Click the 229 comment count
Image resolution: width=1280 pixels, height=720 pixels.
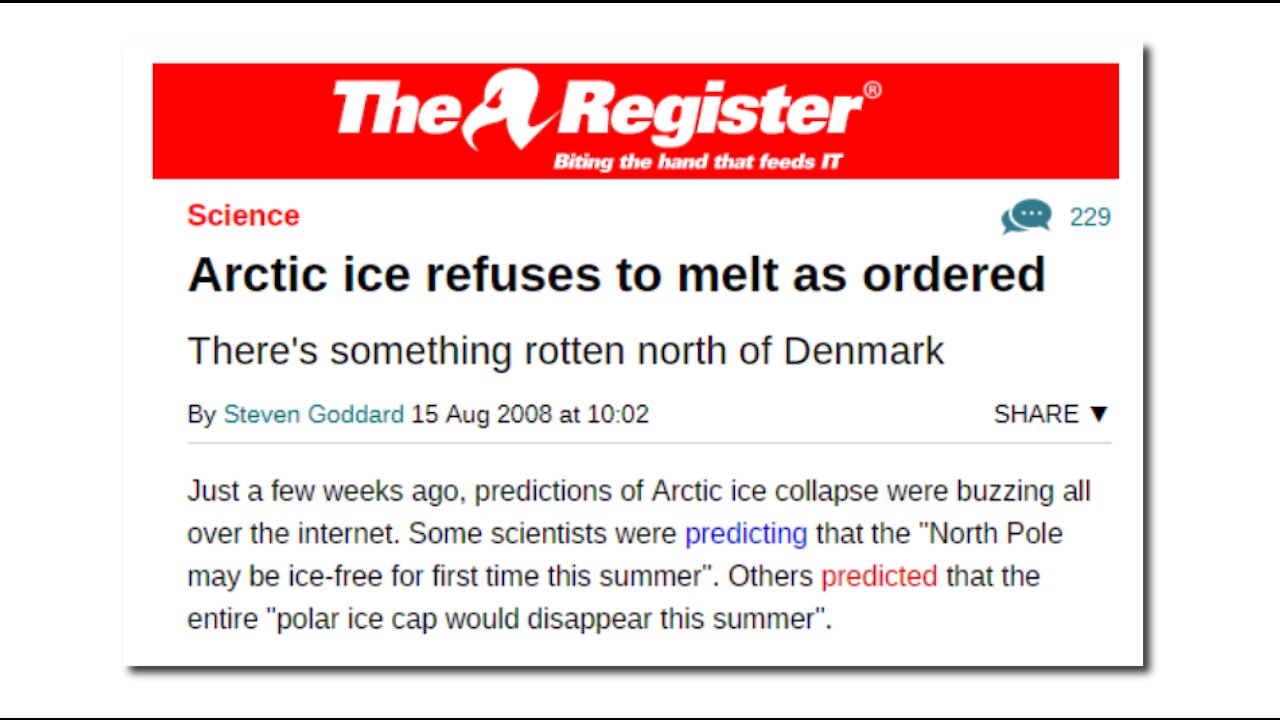click(x=1090, y=217)
